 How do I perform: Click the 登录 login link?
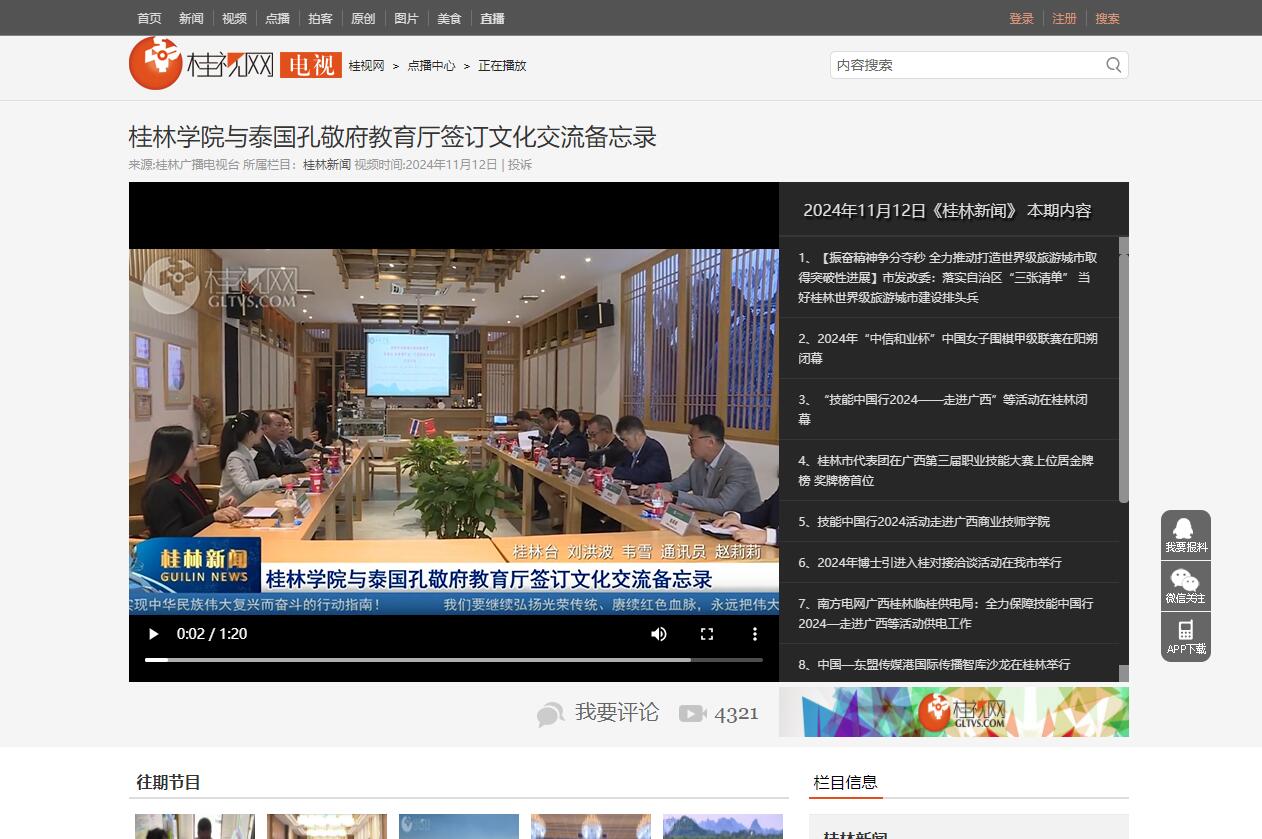1021,18
